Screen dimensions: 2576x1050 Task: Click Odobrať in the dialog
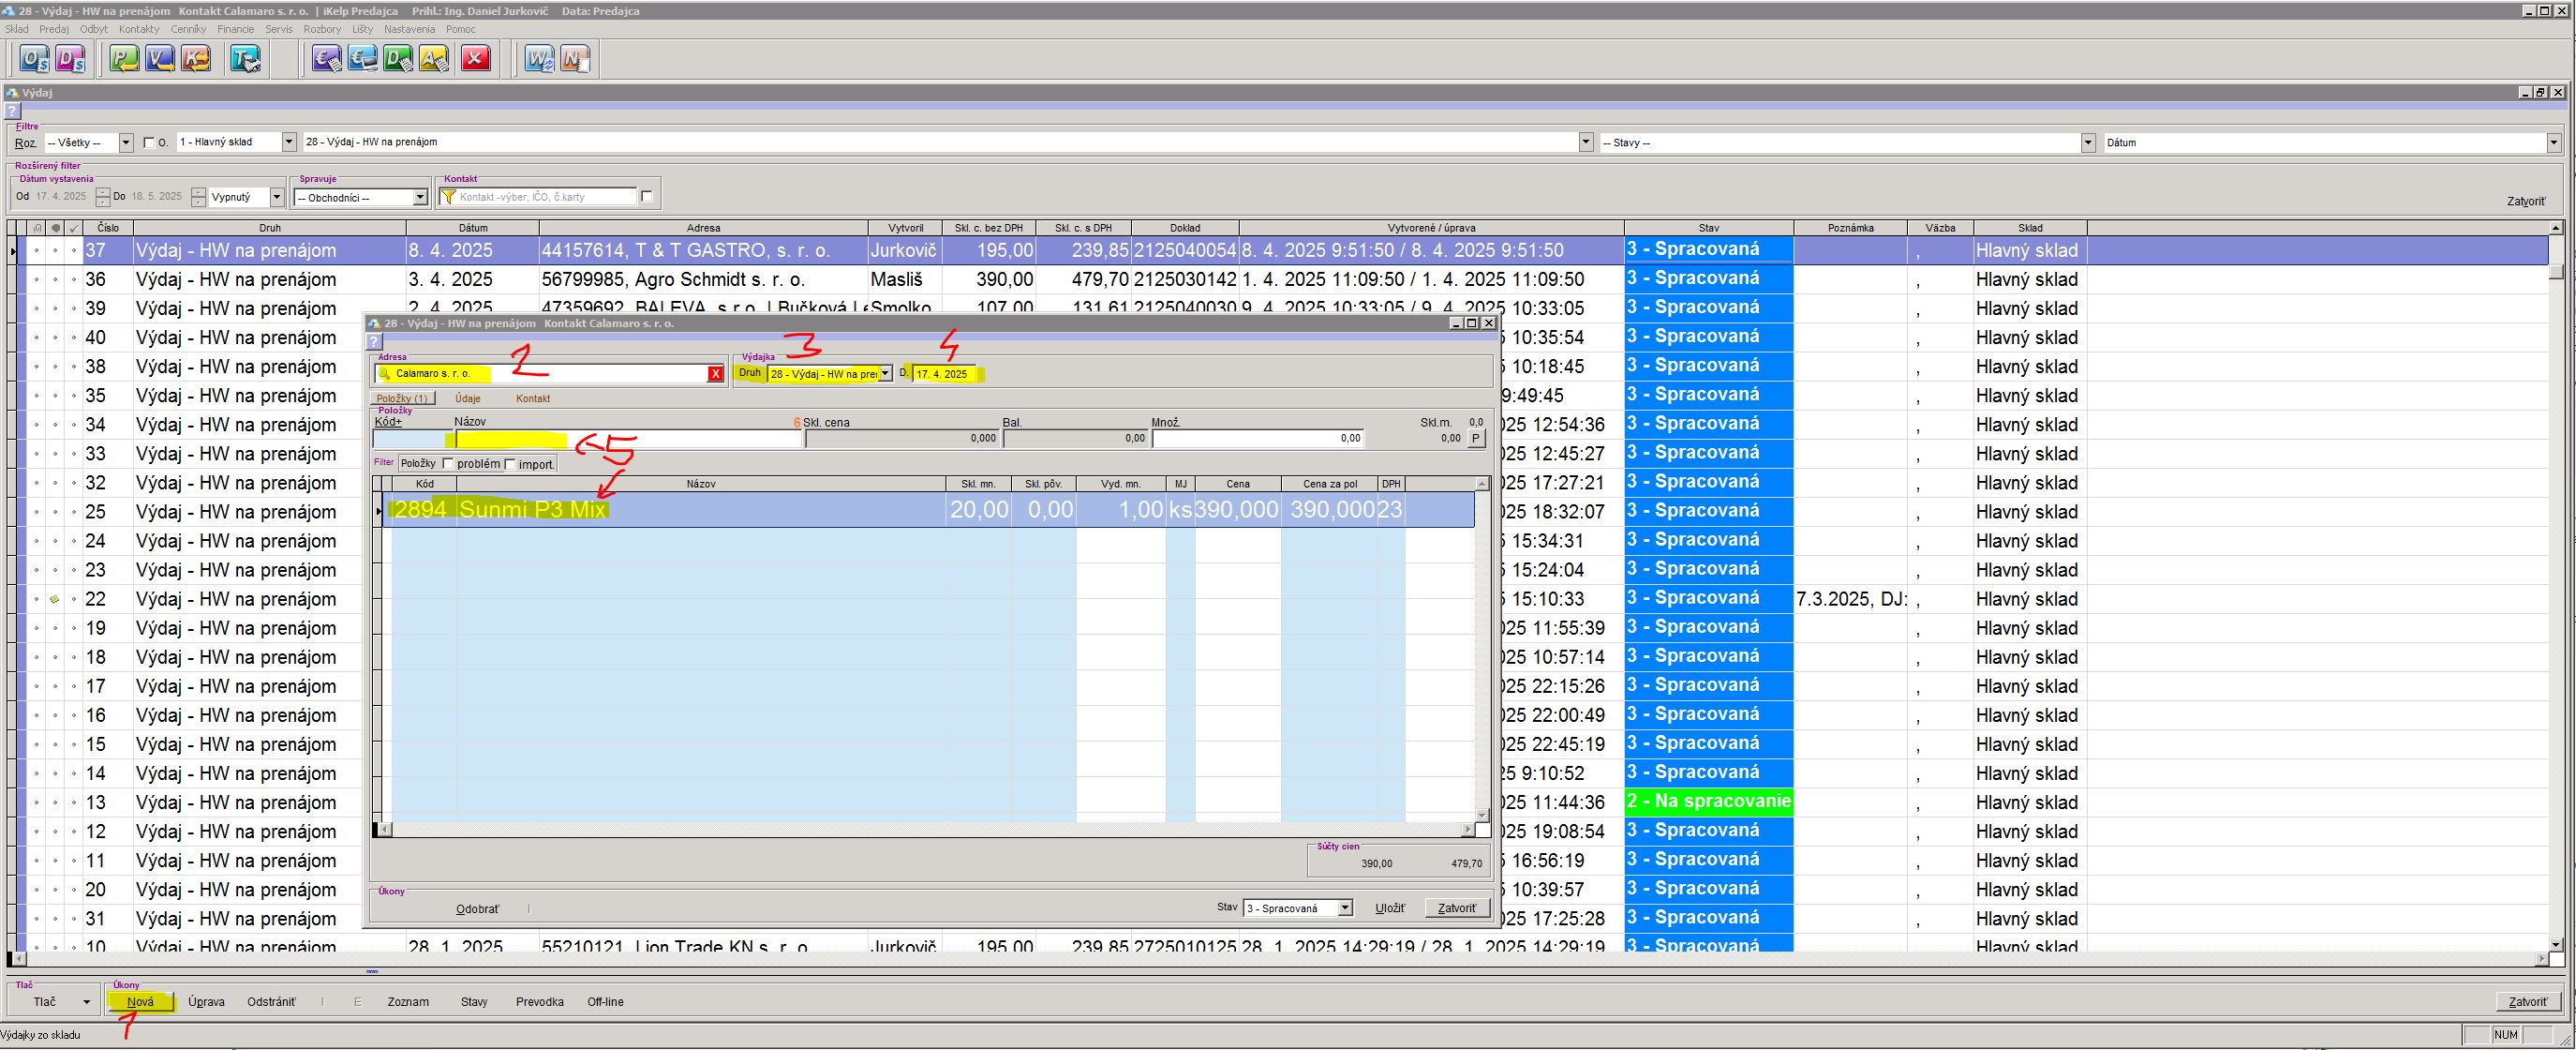(477, 909)
